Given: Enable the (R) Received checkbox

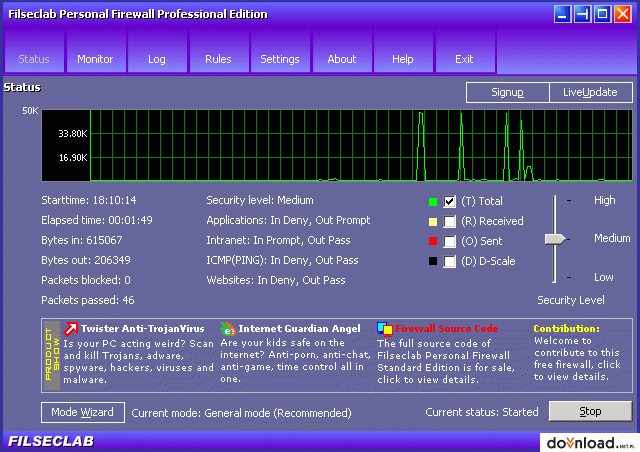Looking at the screenshot, I should [x=449, y=221].
